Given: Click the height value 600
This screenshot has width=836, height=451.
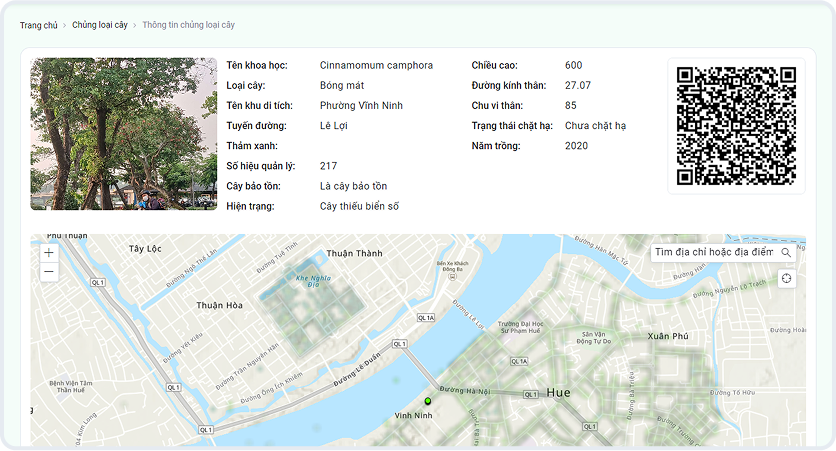Looking at the screenshot, I should pyautogui.click(x=574, y=65).
